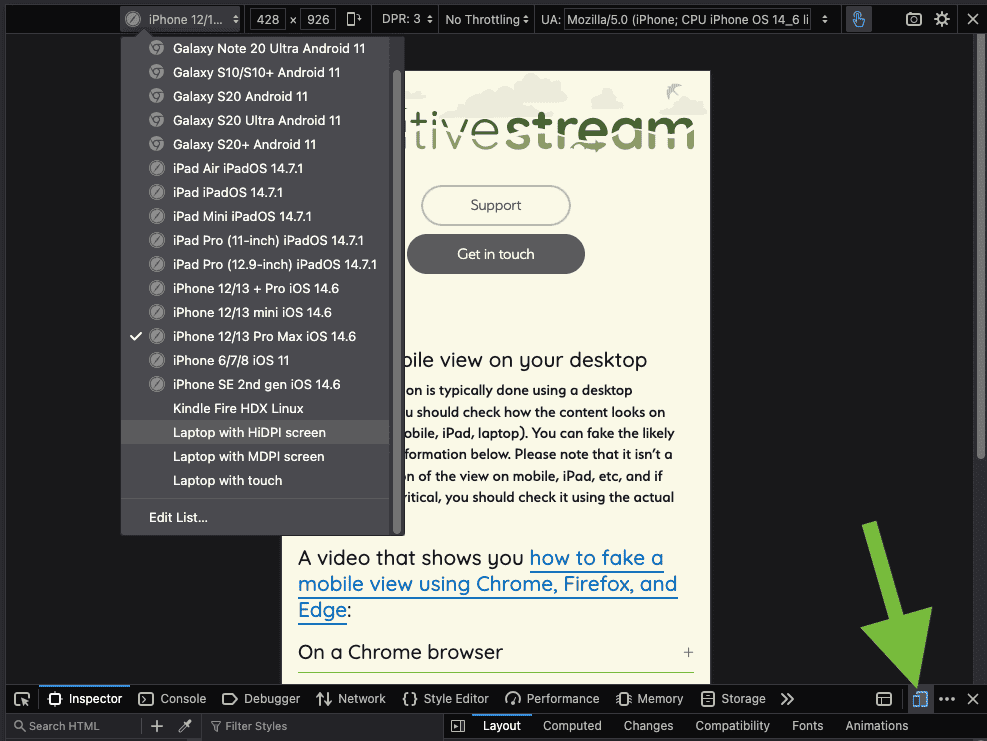987x741 pixels.
Task: Toggle touch simulation
Action: coord(857,19)
